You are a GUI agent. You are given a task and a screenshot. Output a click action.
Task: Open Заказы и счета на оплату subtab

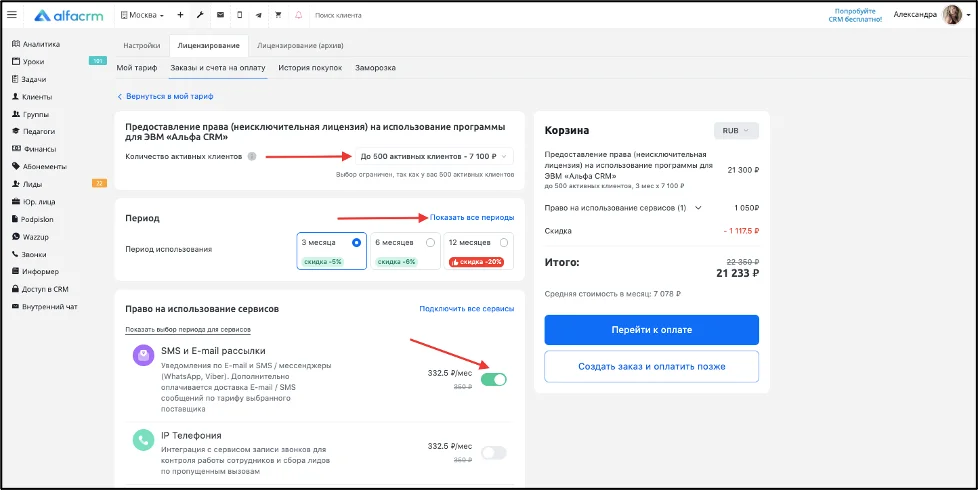click(x=218, y=67)
